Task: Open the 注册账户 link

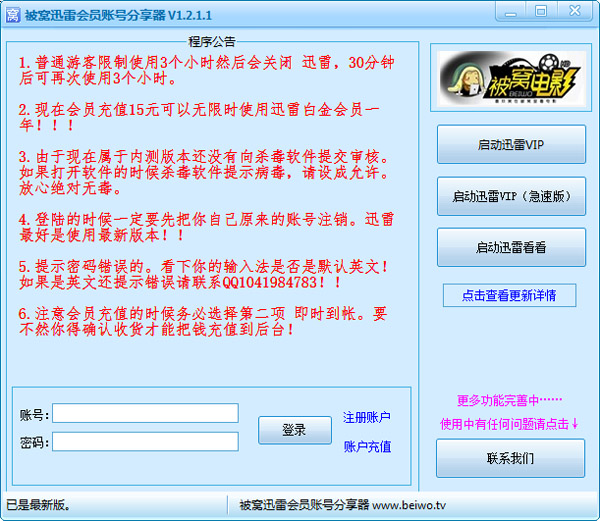Action: 367,417
